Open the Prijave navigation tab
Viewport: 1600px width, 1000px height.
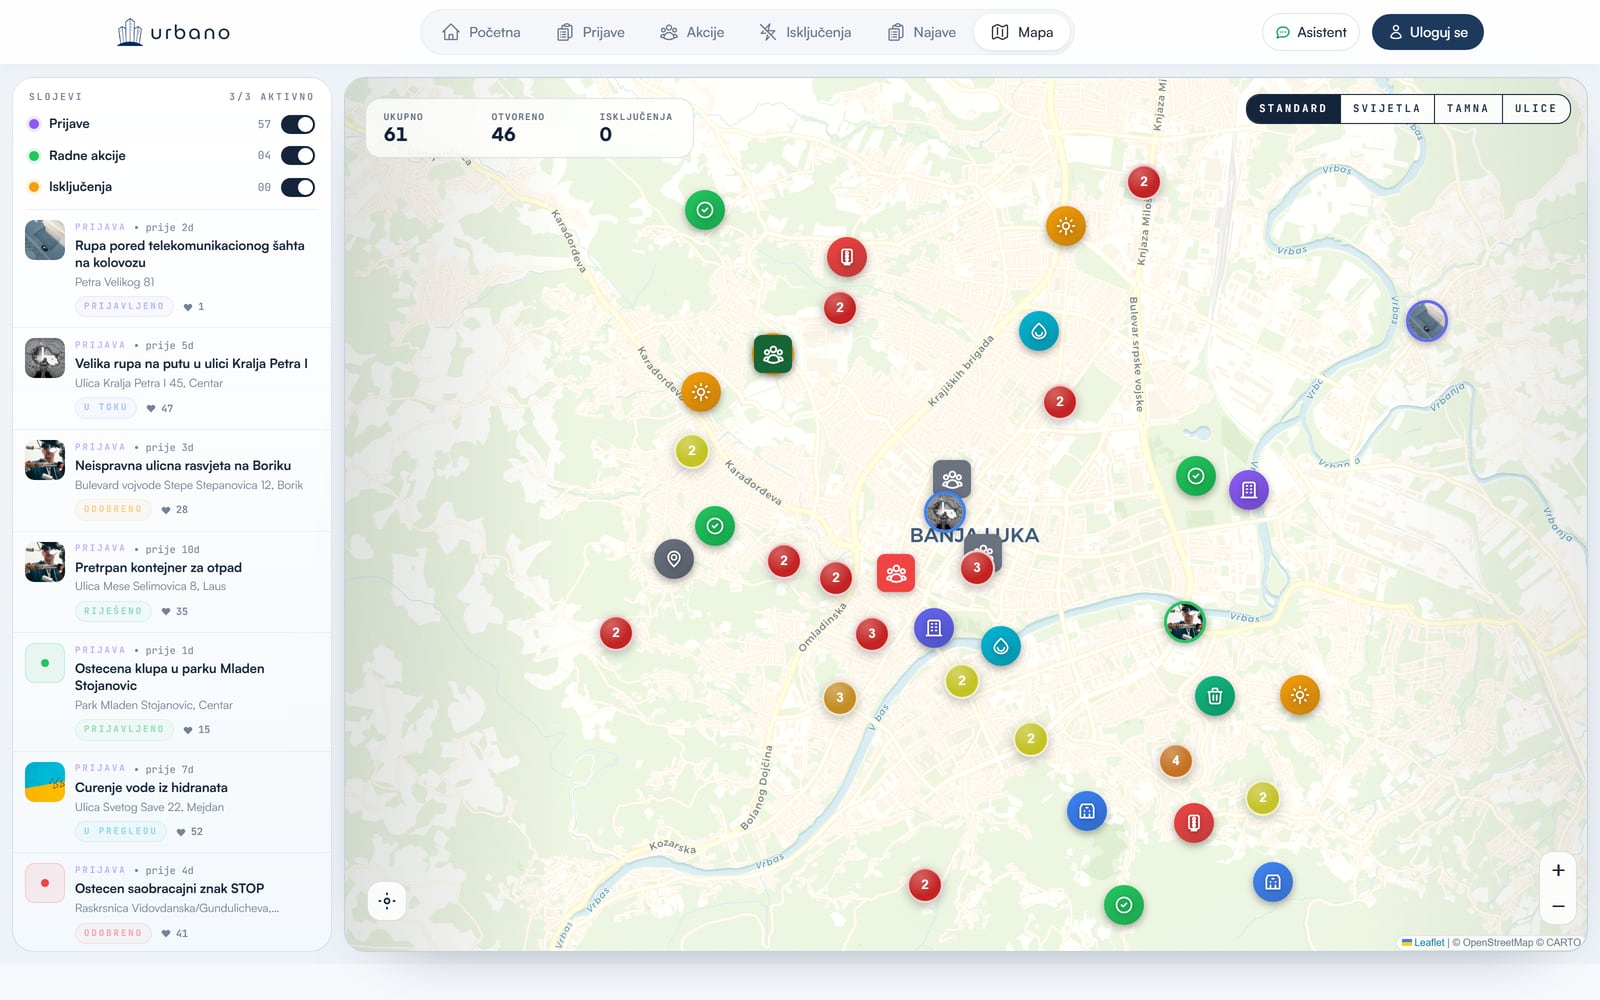(591, 32)
